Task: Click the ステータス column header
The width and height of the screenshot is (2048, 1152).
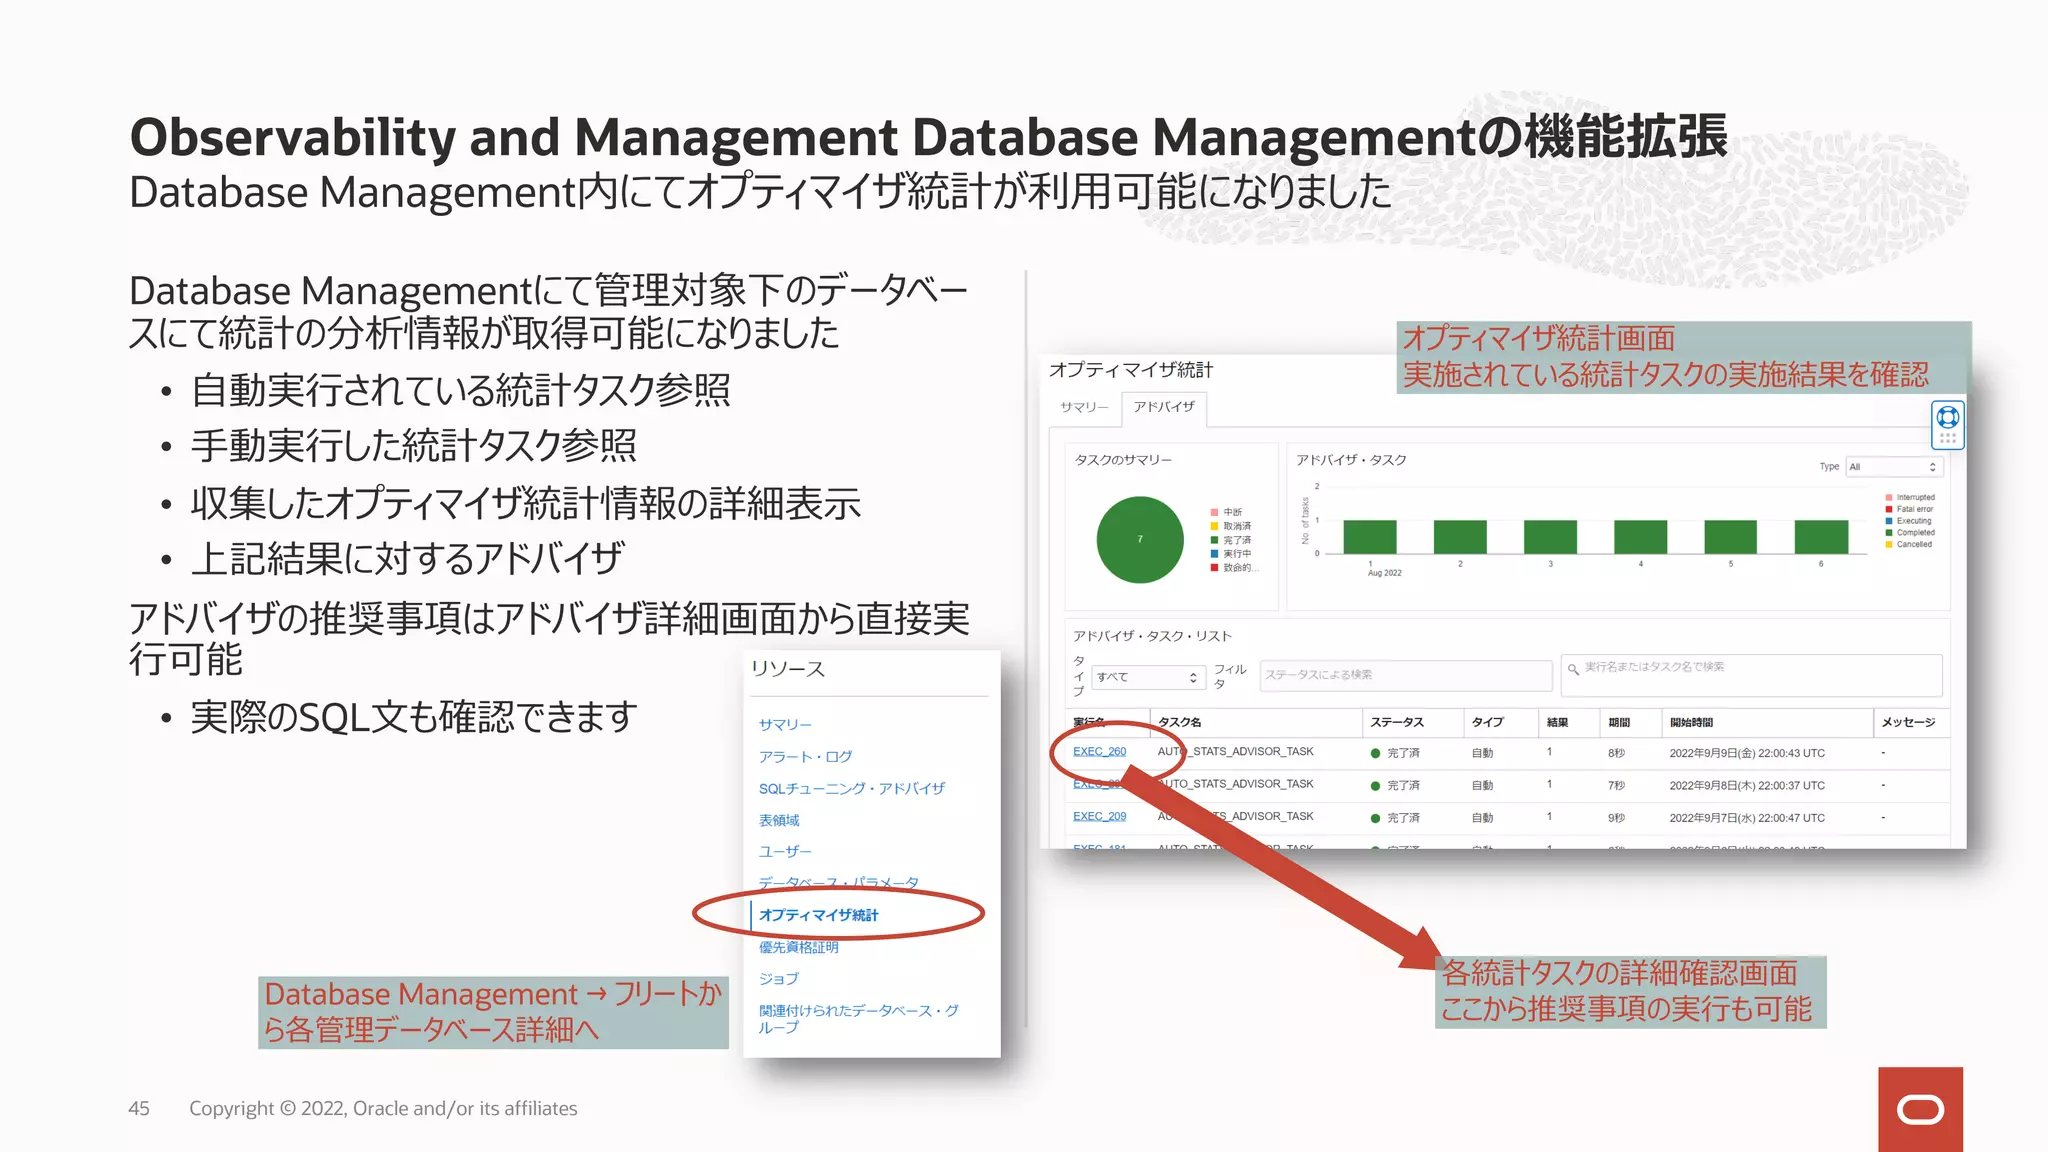Action: coord(1397,722)
